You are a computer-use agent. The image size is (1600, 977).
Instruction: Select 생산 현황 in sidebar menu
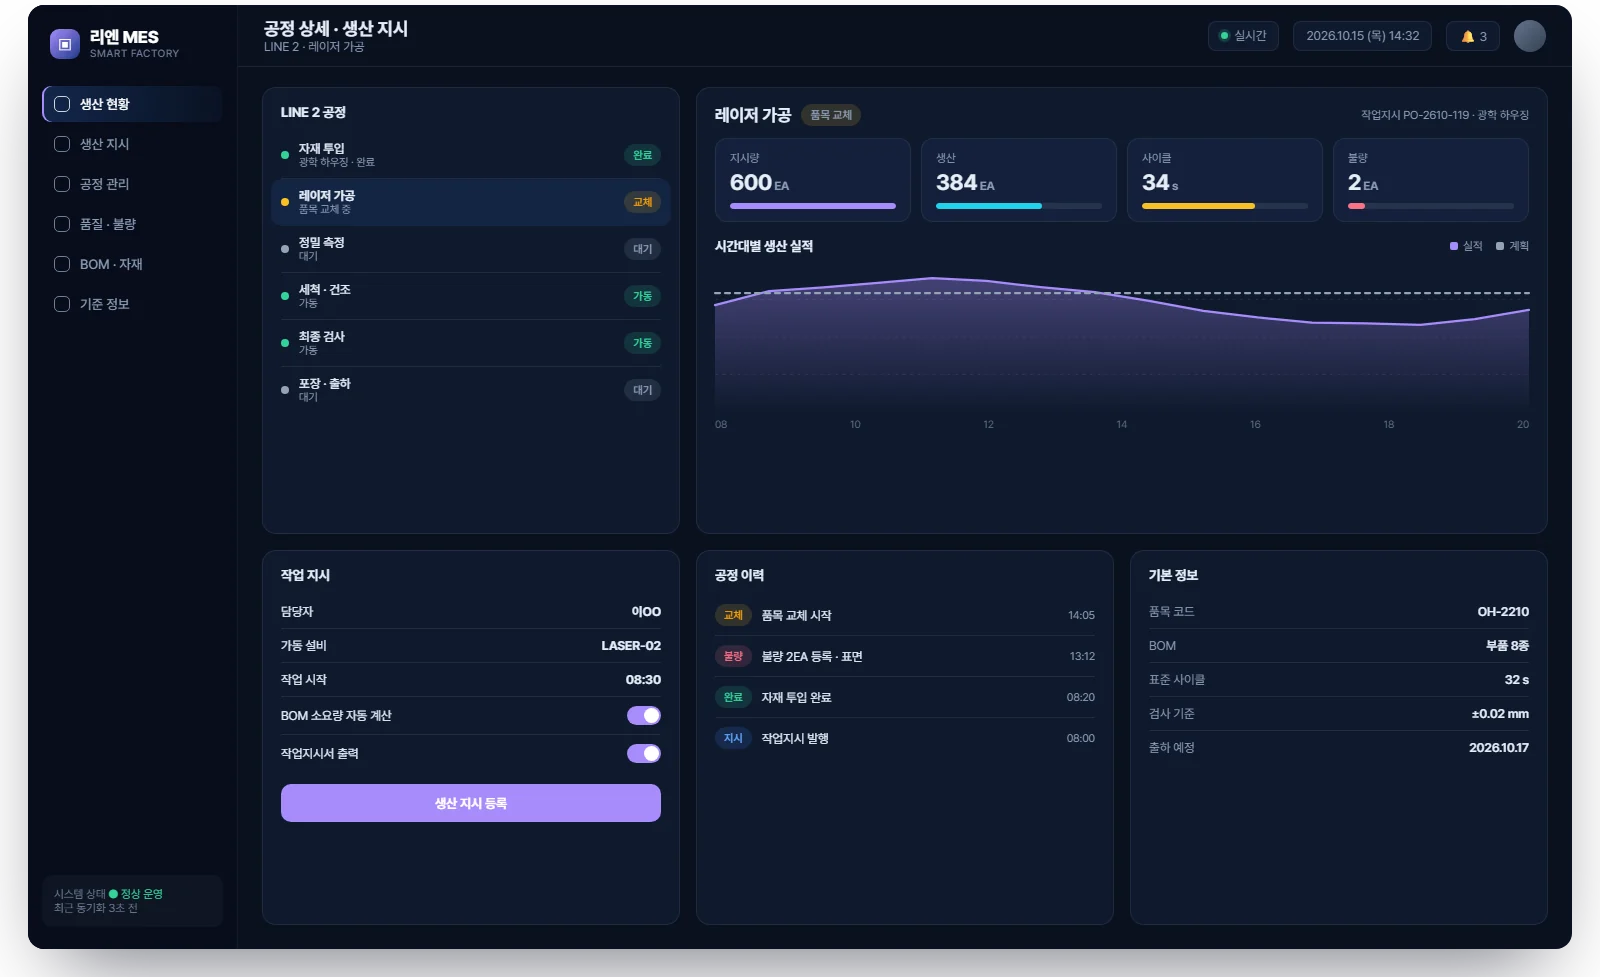click(x=133, y=104)
